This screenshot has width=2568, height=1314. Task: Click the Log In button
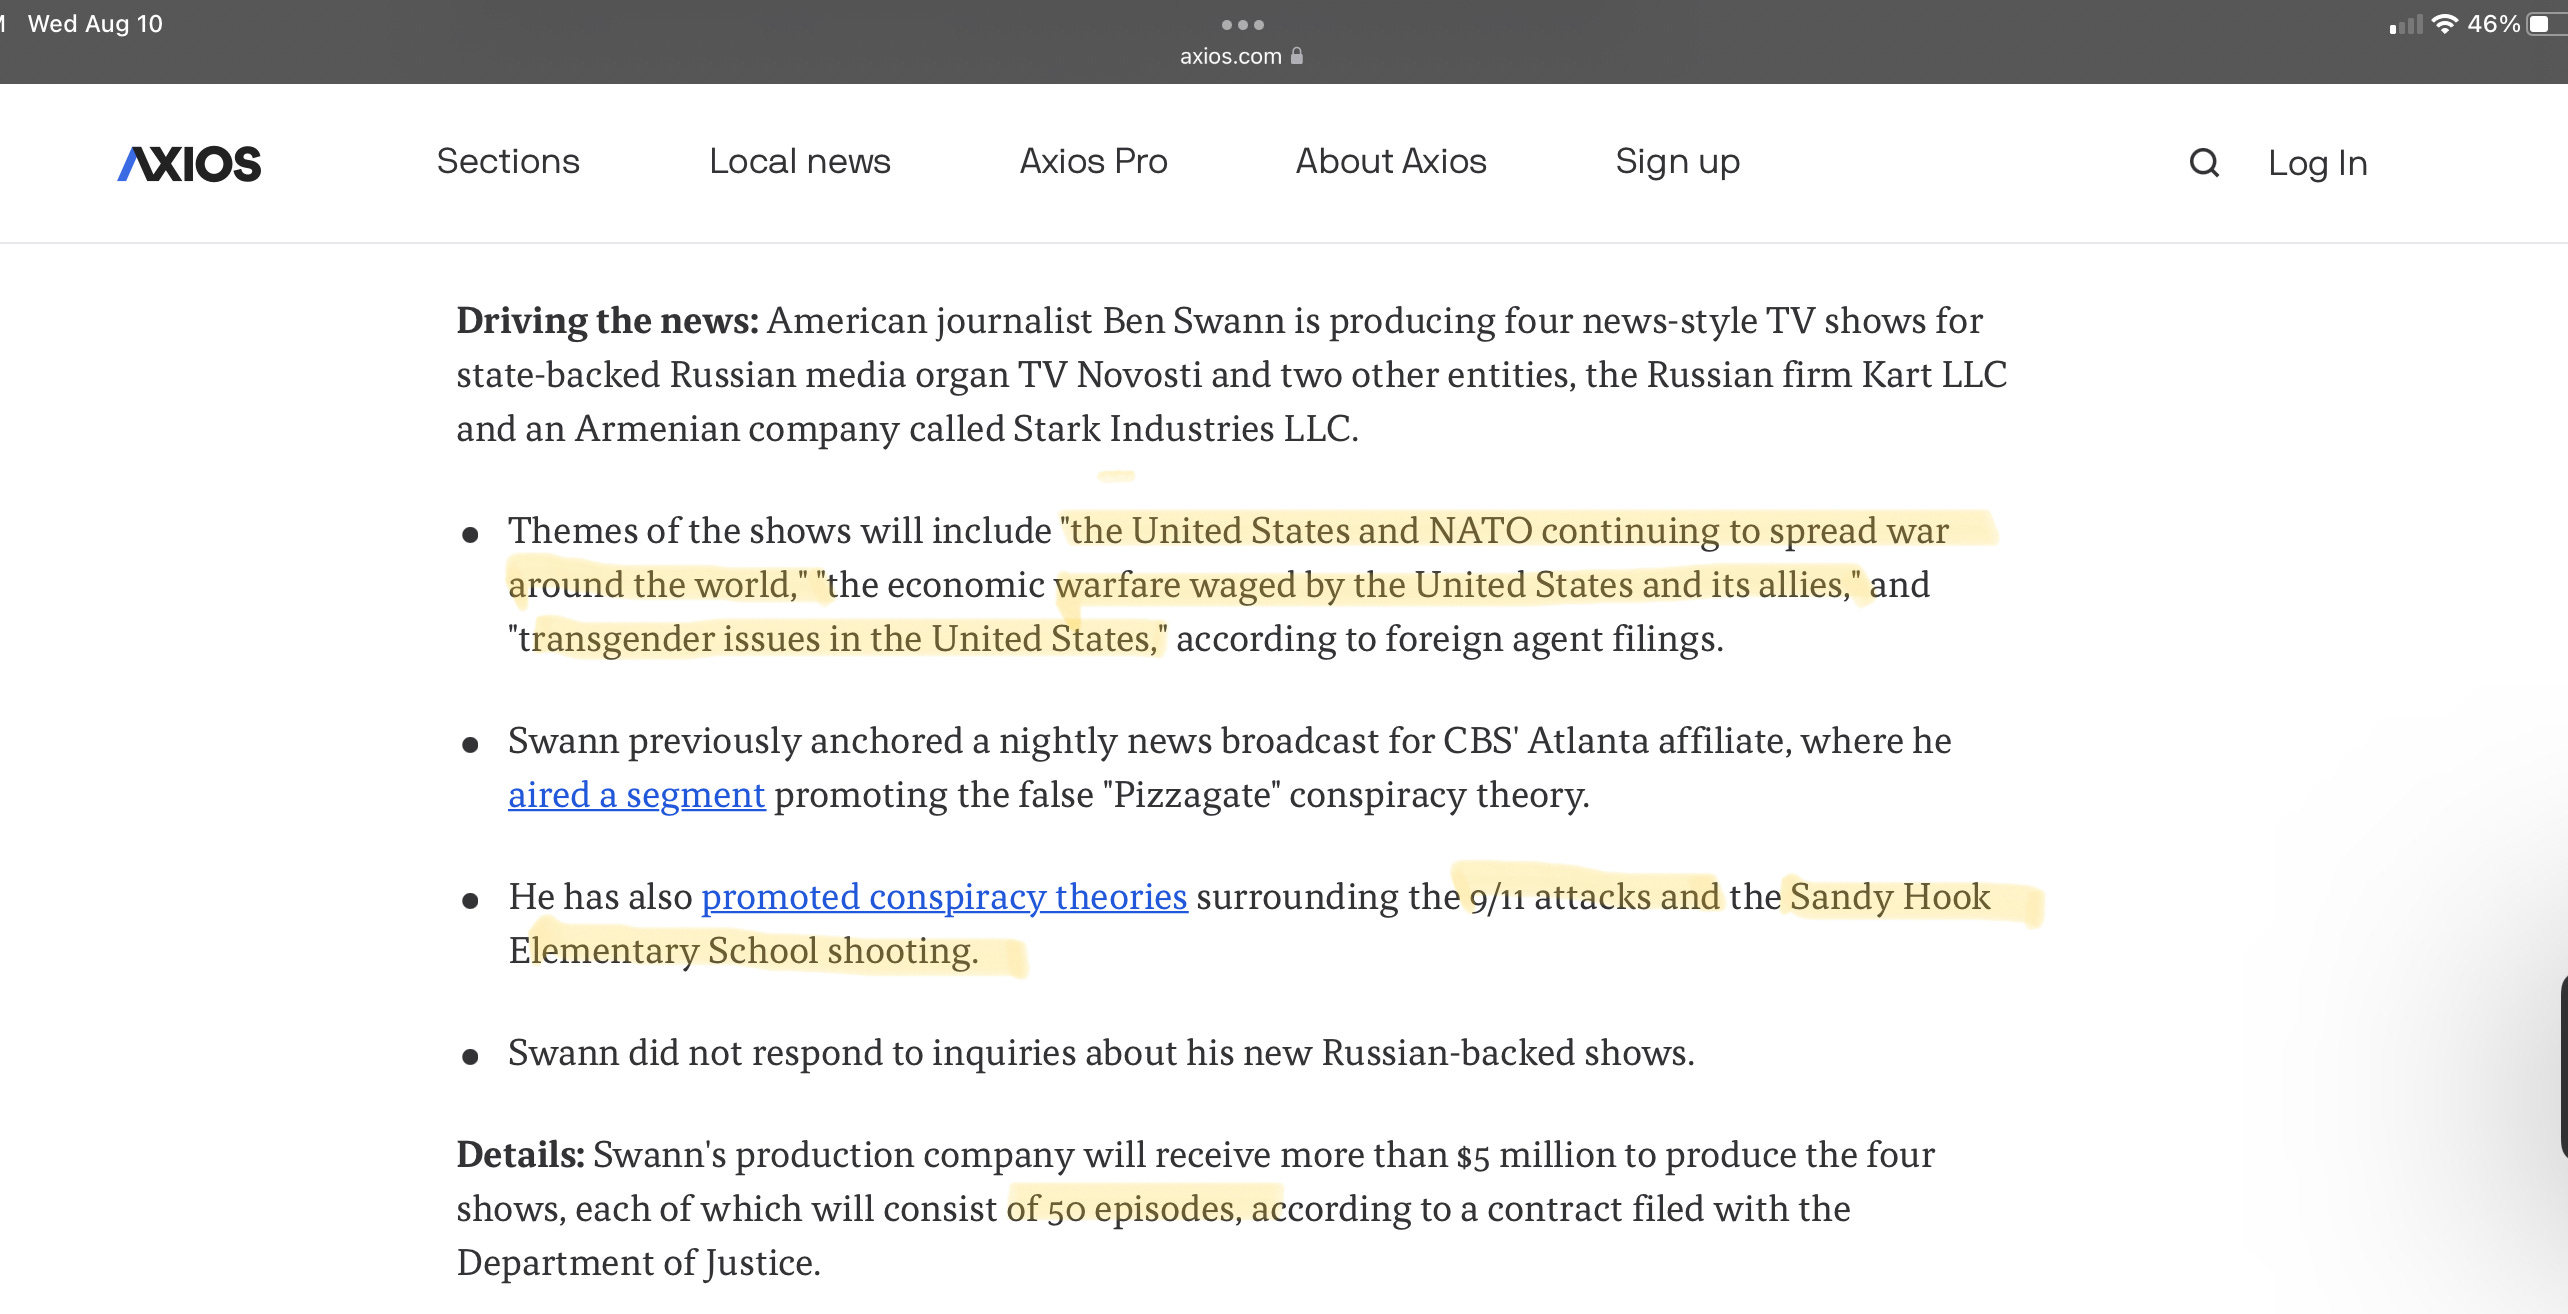2317,164
